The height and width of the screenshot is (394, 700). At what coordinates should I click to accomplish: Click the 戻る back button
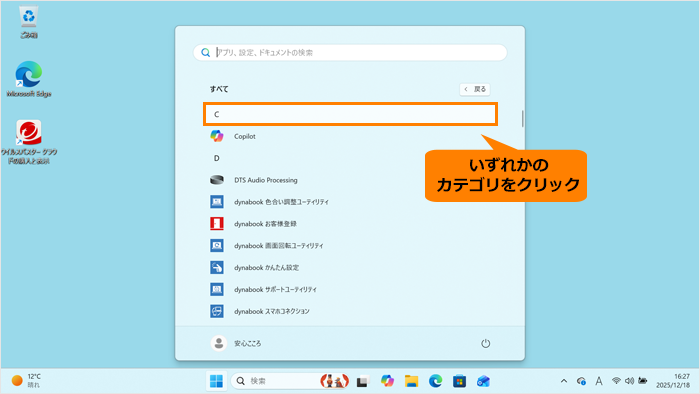pyautogui.click(x=475, y=89)
